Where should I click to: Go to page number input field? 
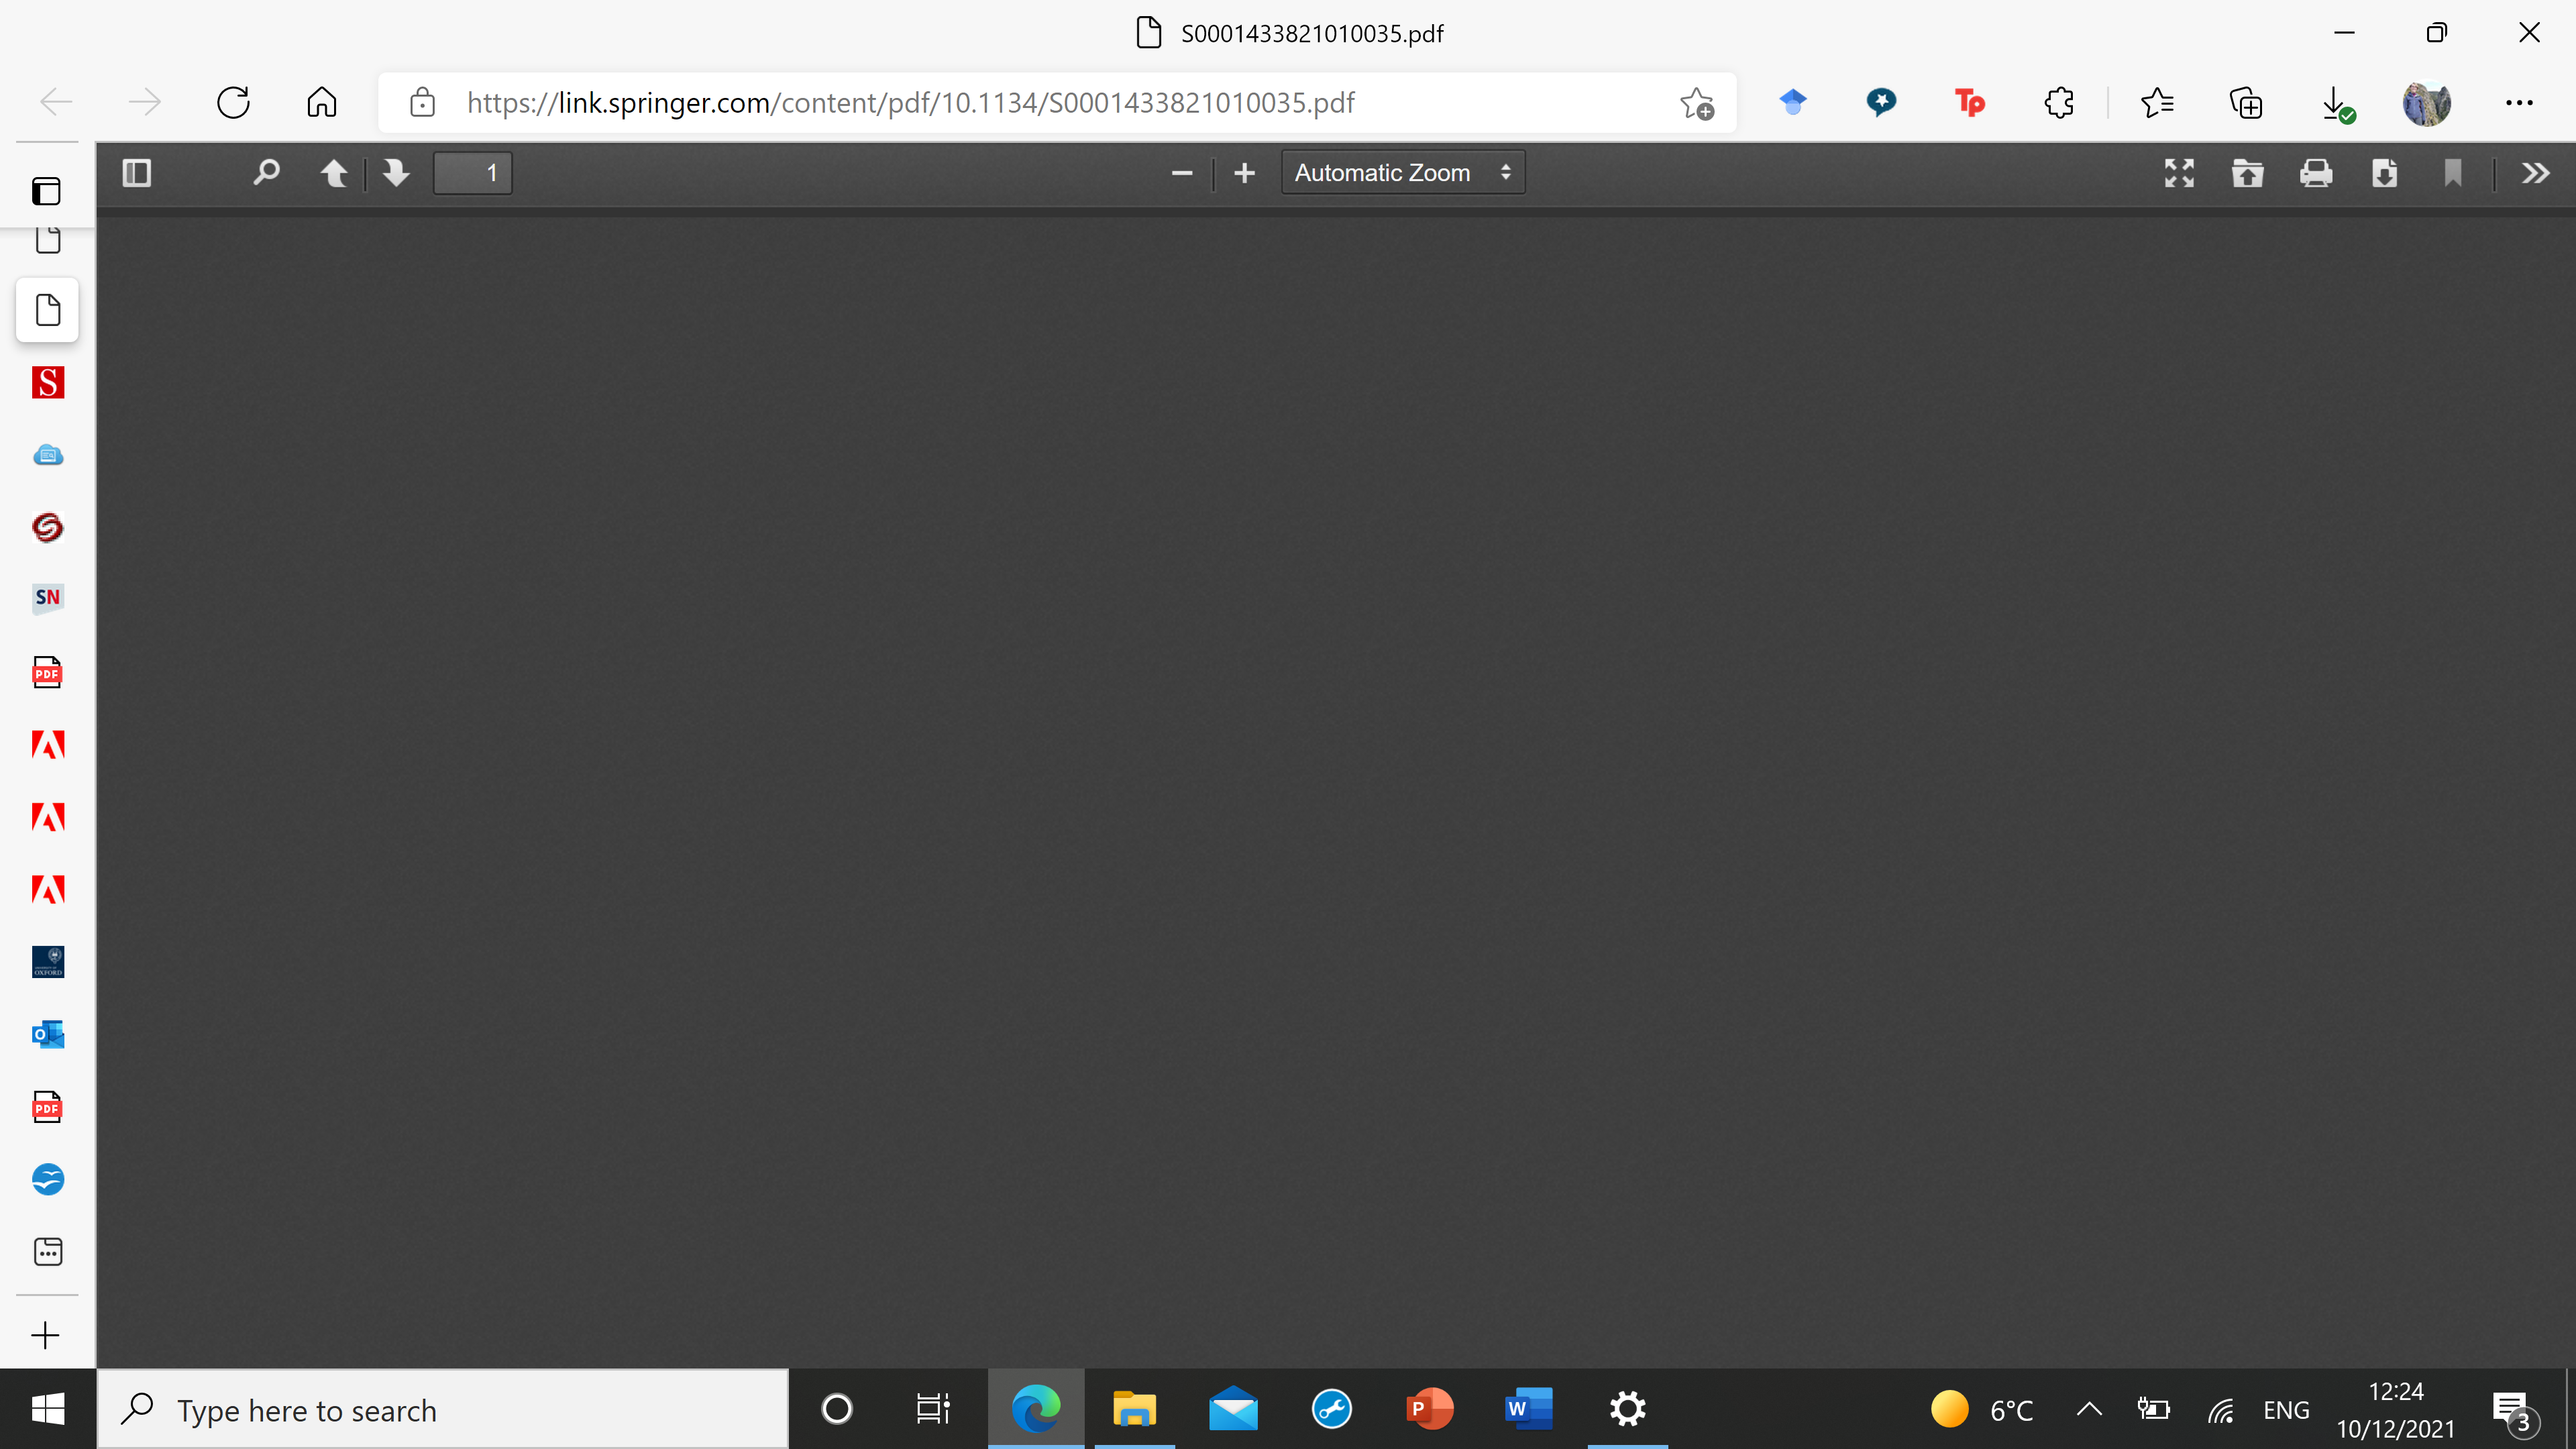pos(472,172)
